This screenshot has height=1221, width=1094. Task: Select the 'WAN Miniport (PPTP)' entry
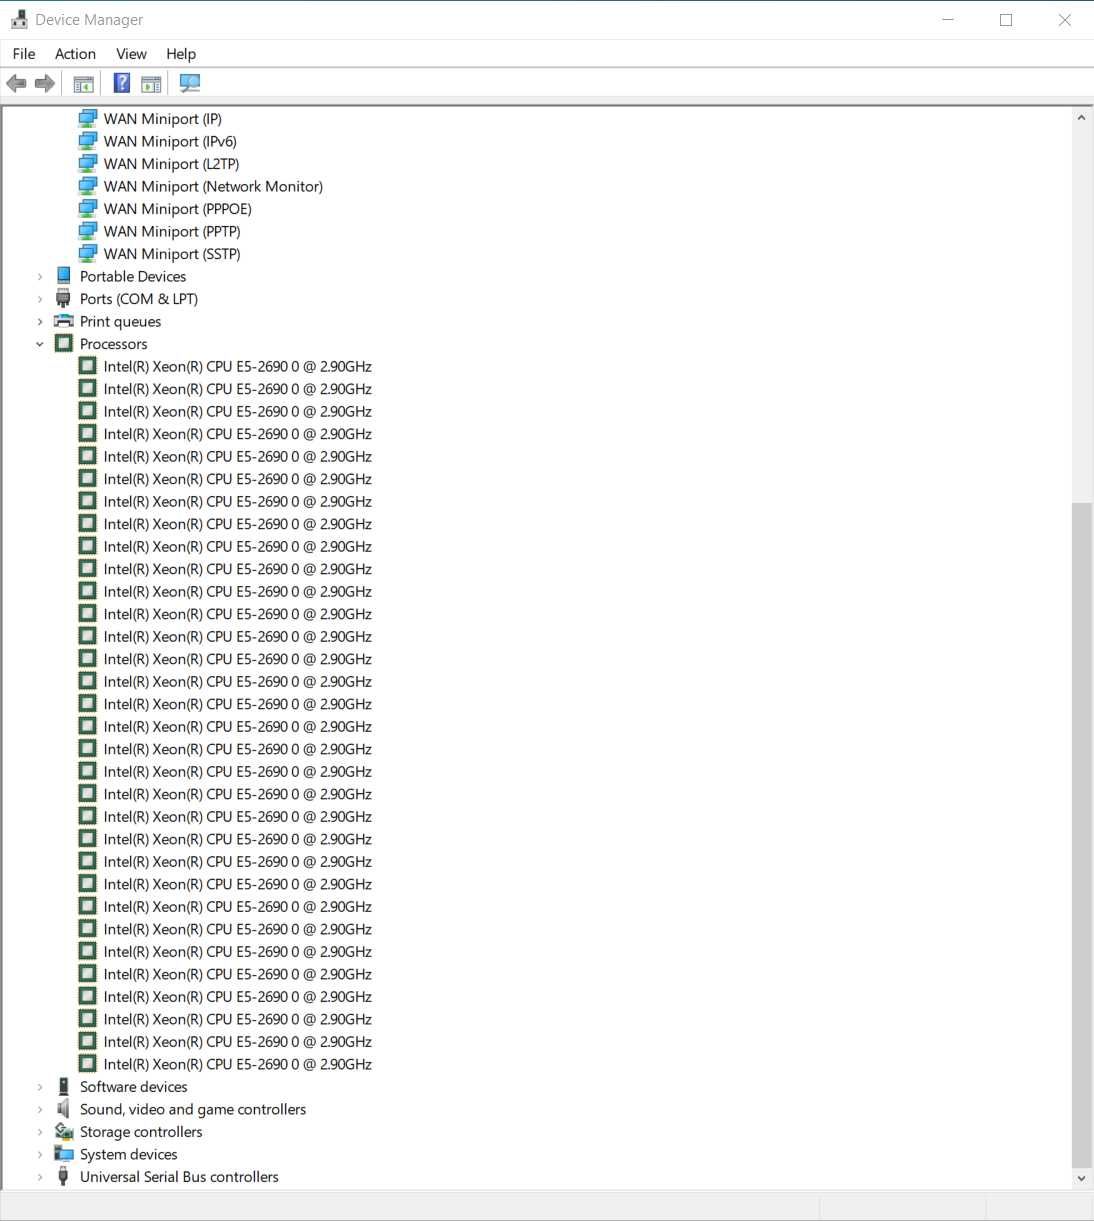tap(172, 231)
